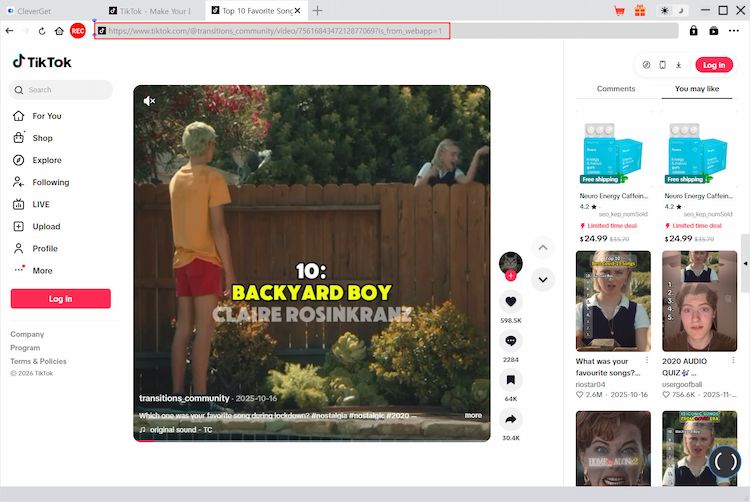This screenshot has width=750, height=502.
Task: Open options for the 2020 AUDIO QUIZ video
Action: (x=733, y=360)
